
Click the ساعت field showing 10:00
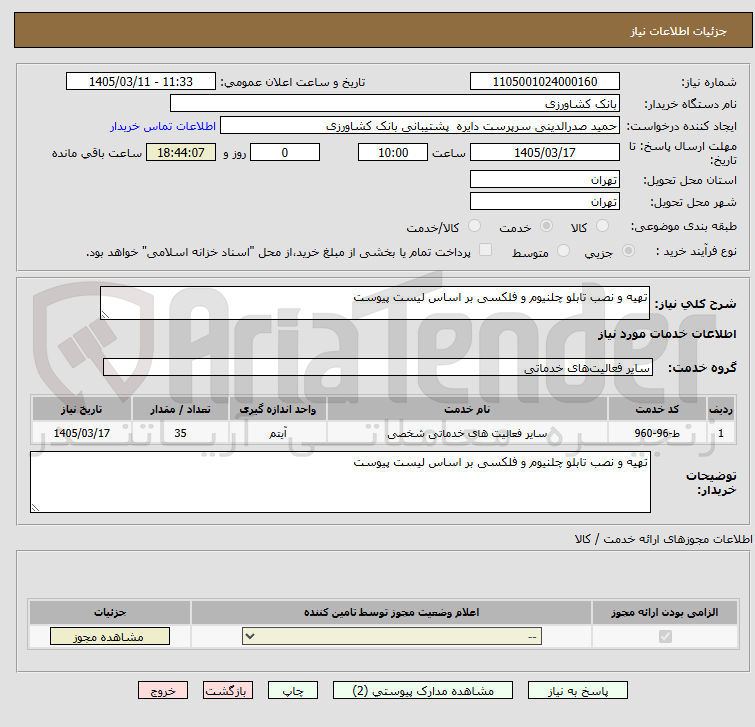(x=393, y=153)
